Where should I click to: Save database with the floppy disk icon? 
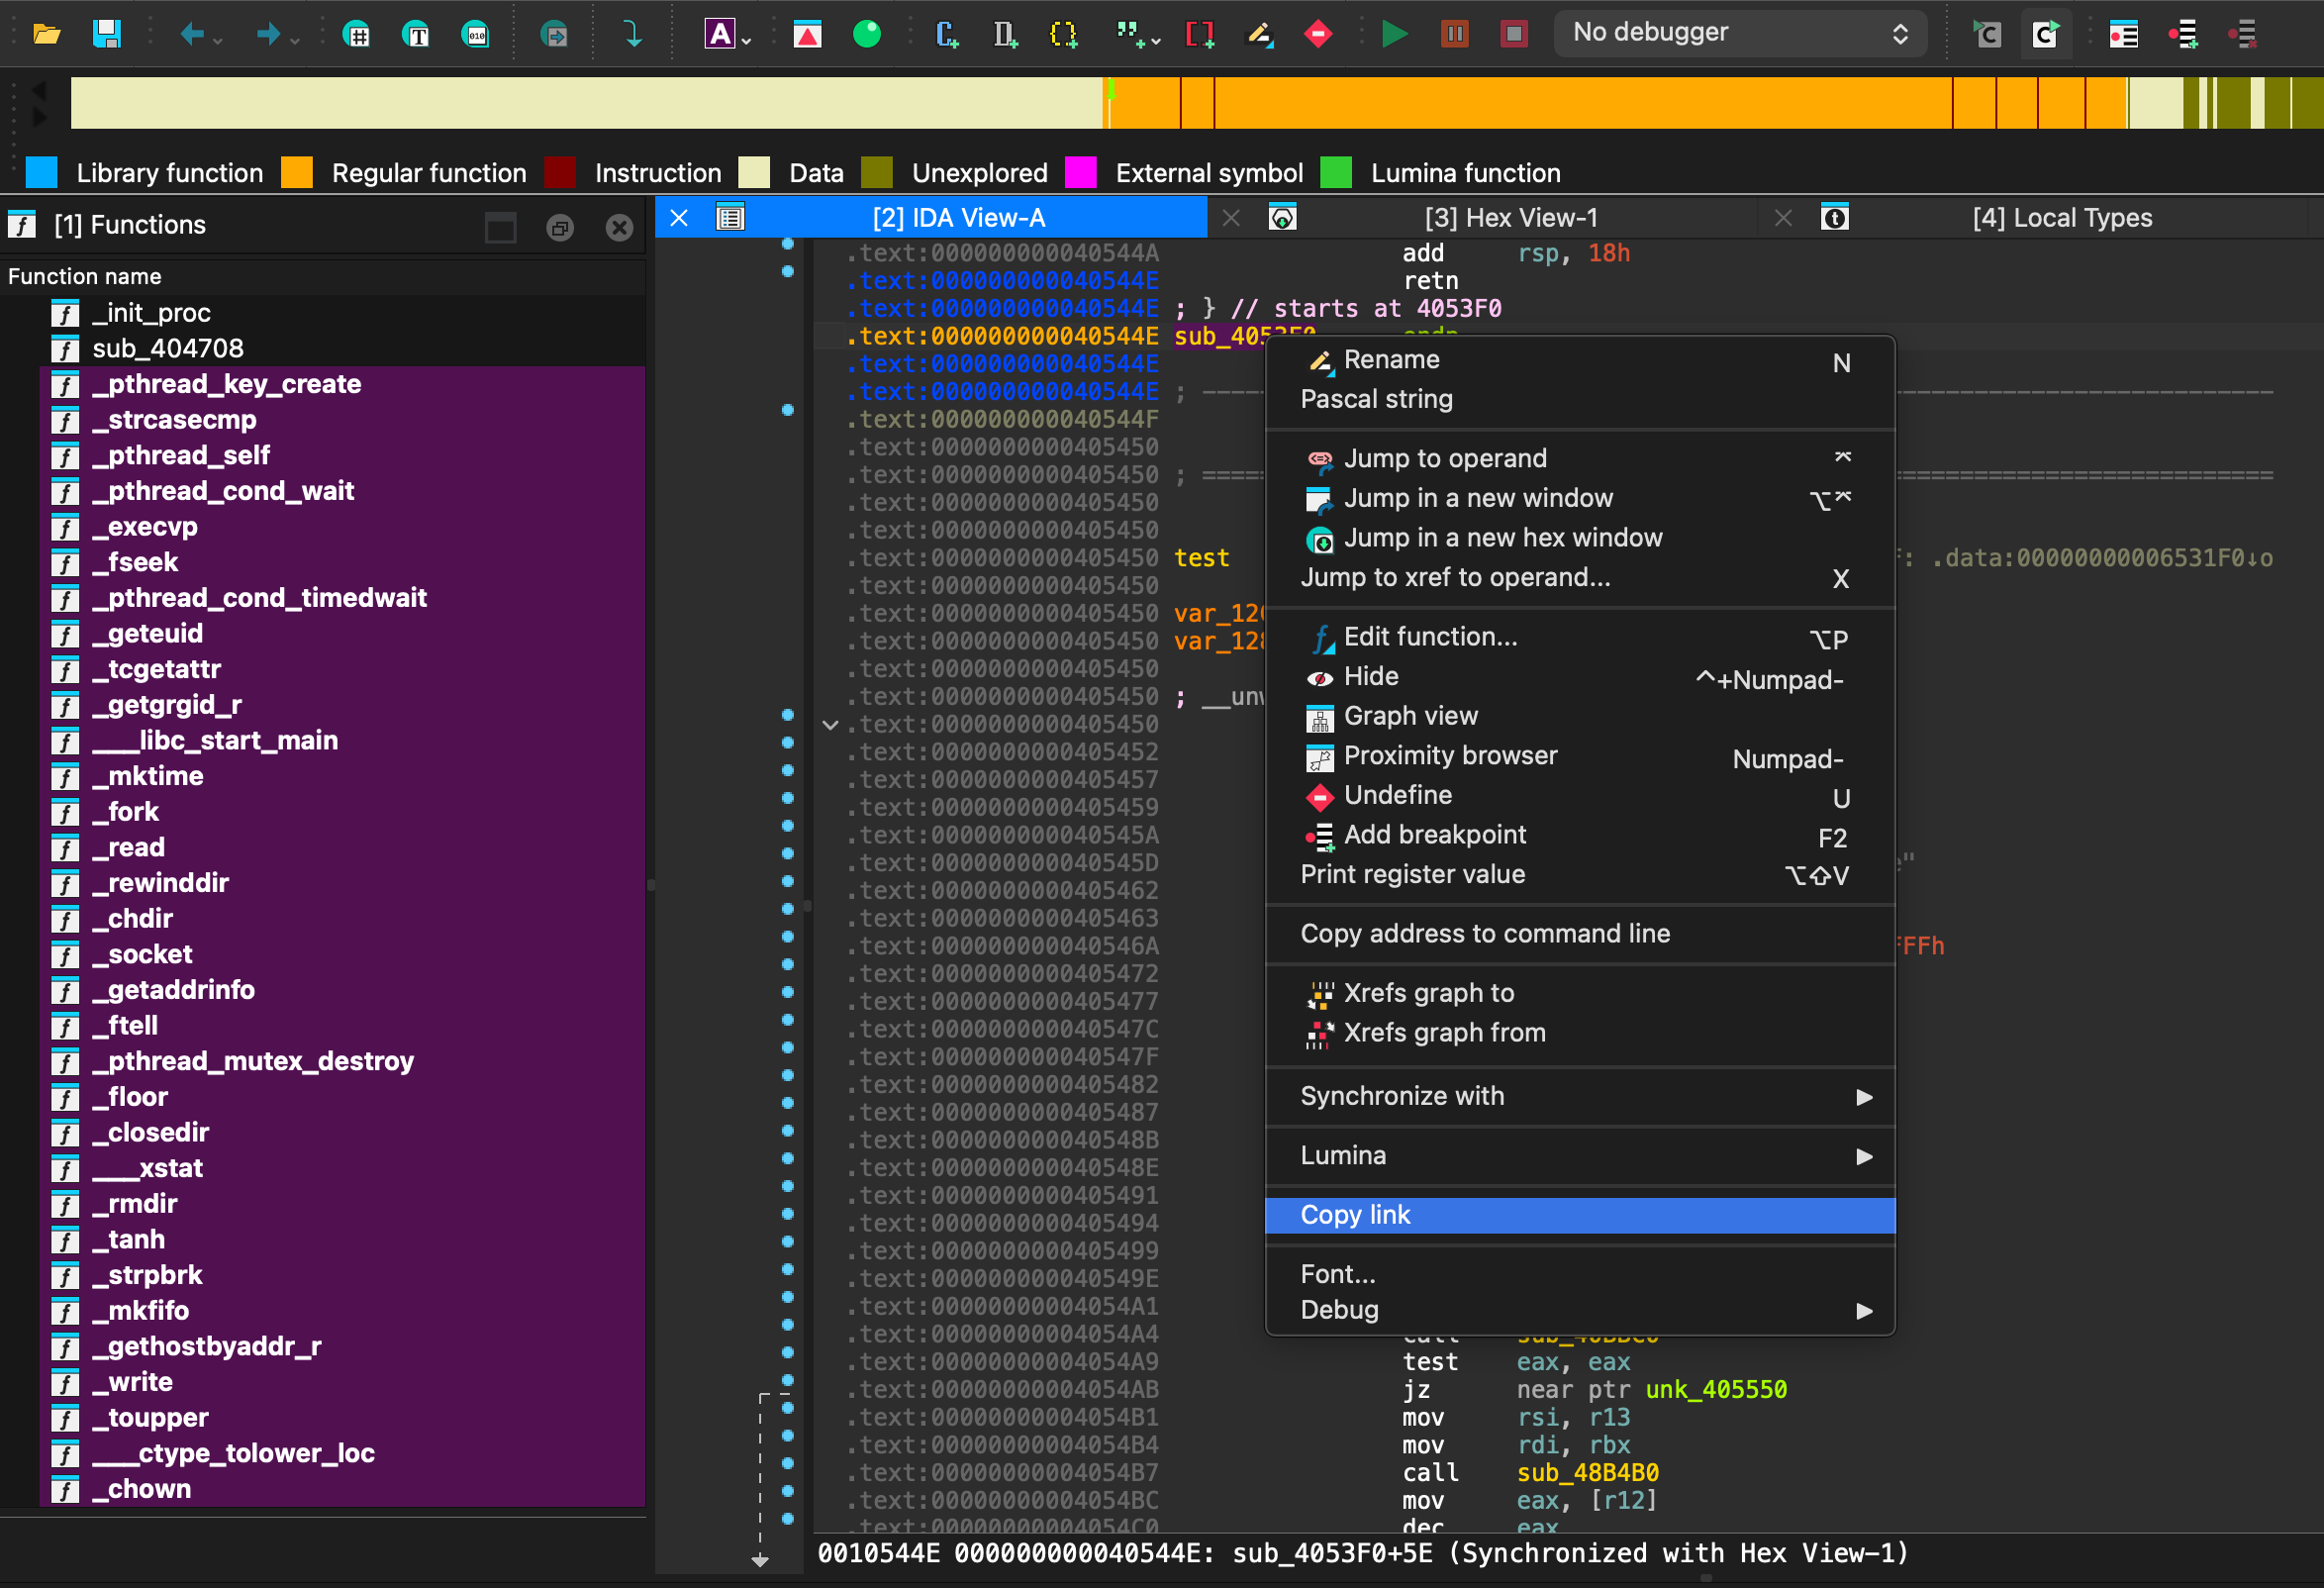point(107,34)
